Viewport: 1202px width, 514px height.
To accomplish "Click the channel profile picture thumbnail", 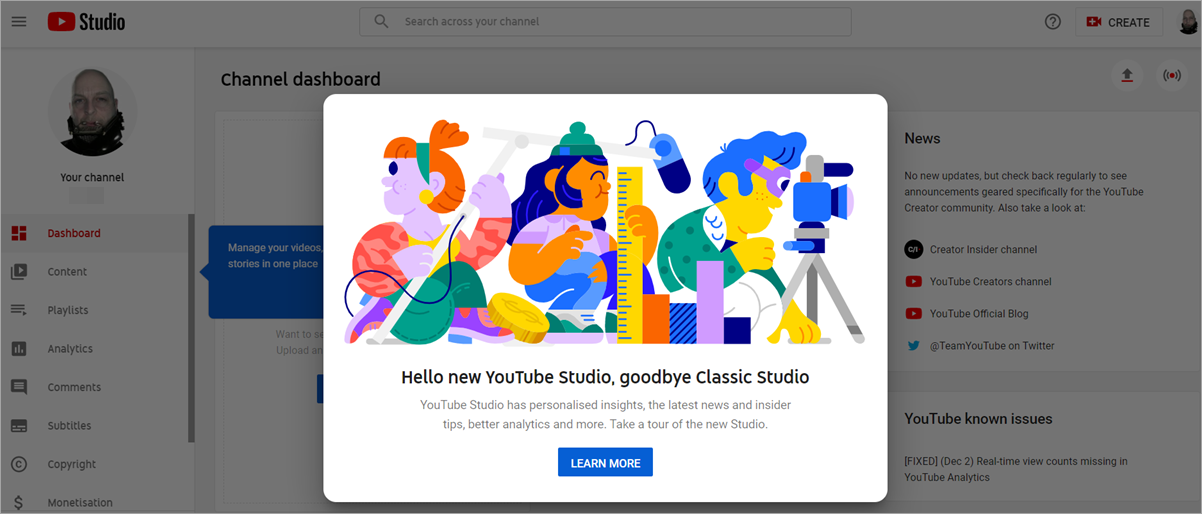I will [92, 112].
